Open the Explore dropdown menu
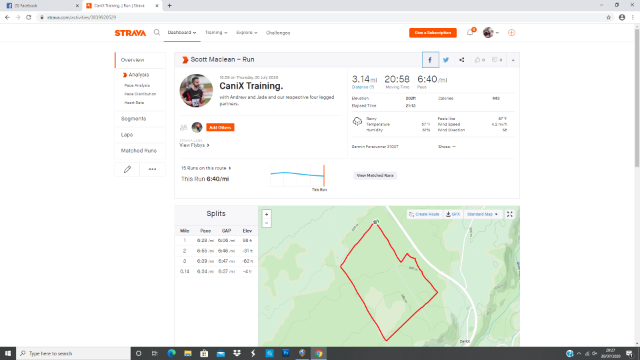640x360 pixels. (x=247, y=33)
